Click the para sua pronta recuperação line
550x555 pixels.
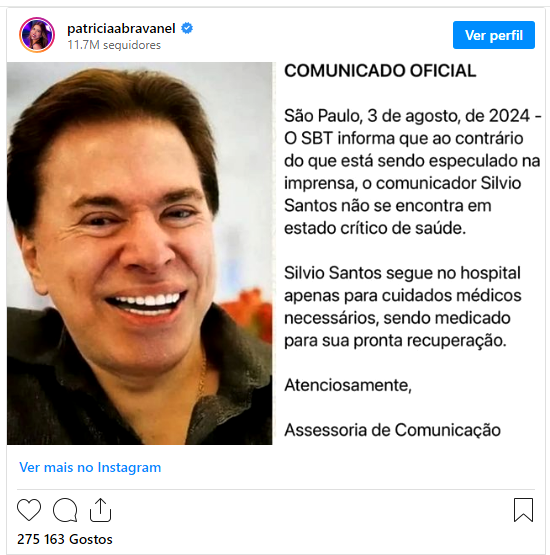(395, 341)
